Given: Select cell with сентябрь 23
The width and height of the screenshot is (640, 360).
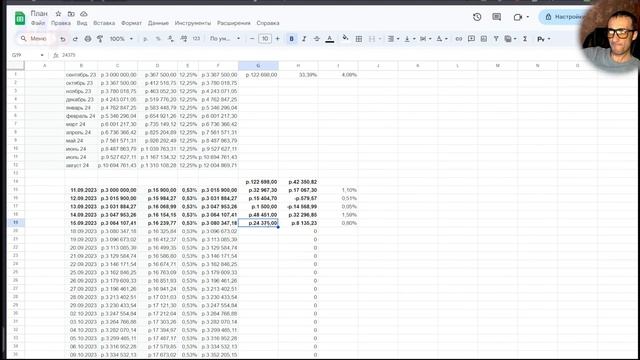Looking at the screenshot, I should 81,75.
